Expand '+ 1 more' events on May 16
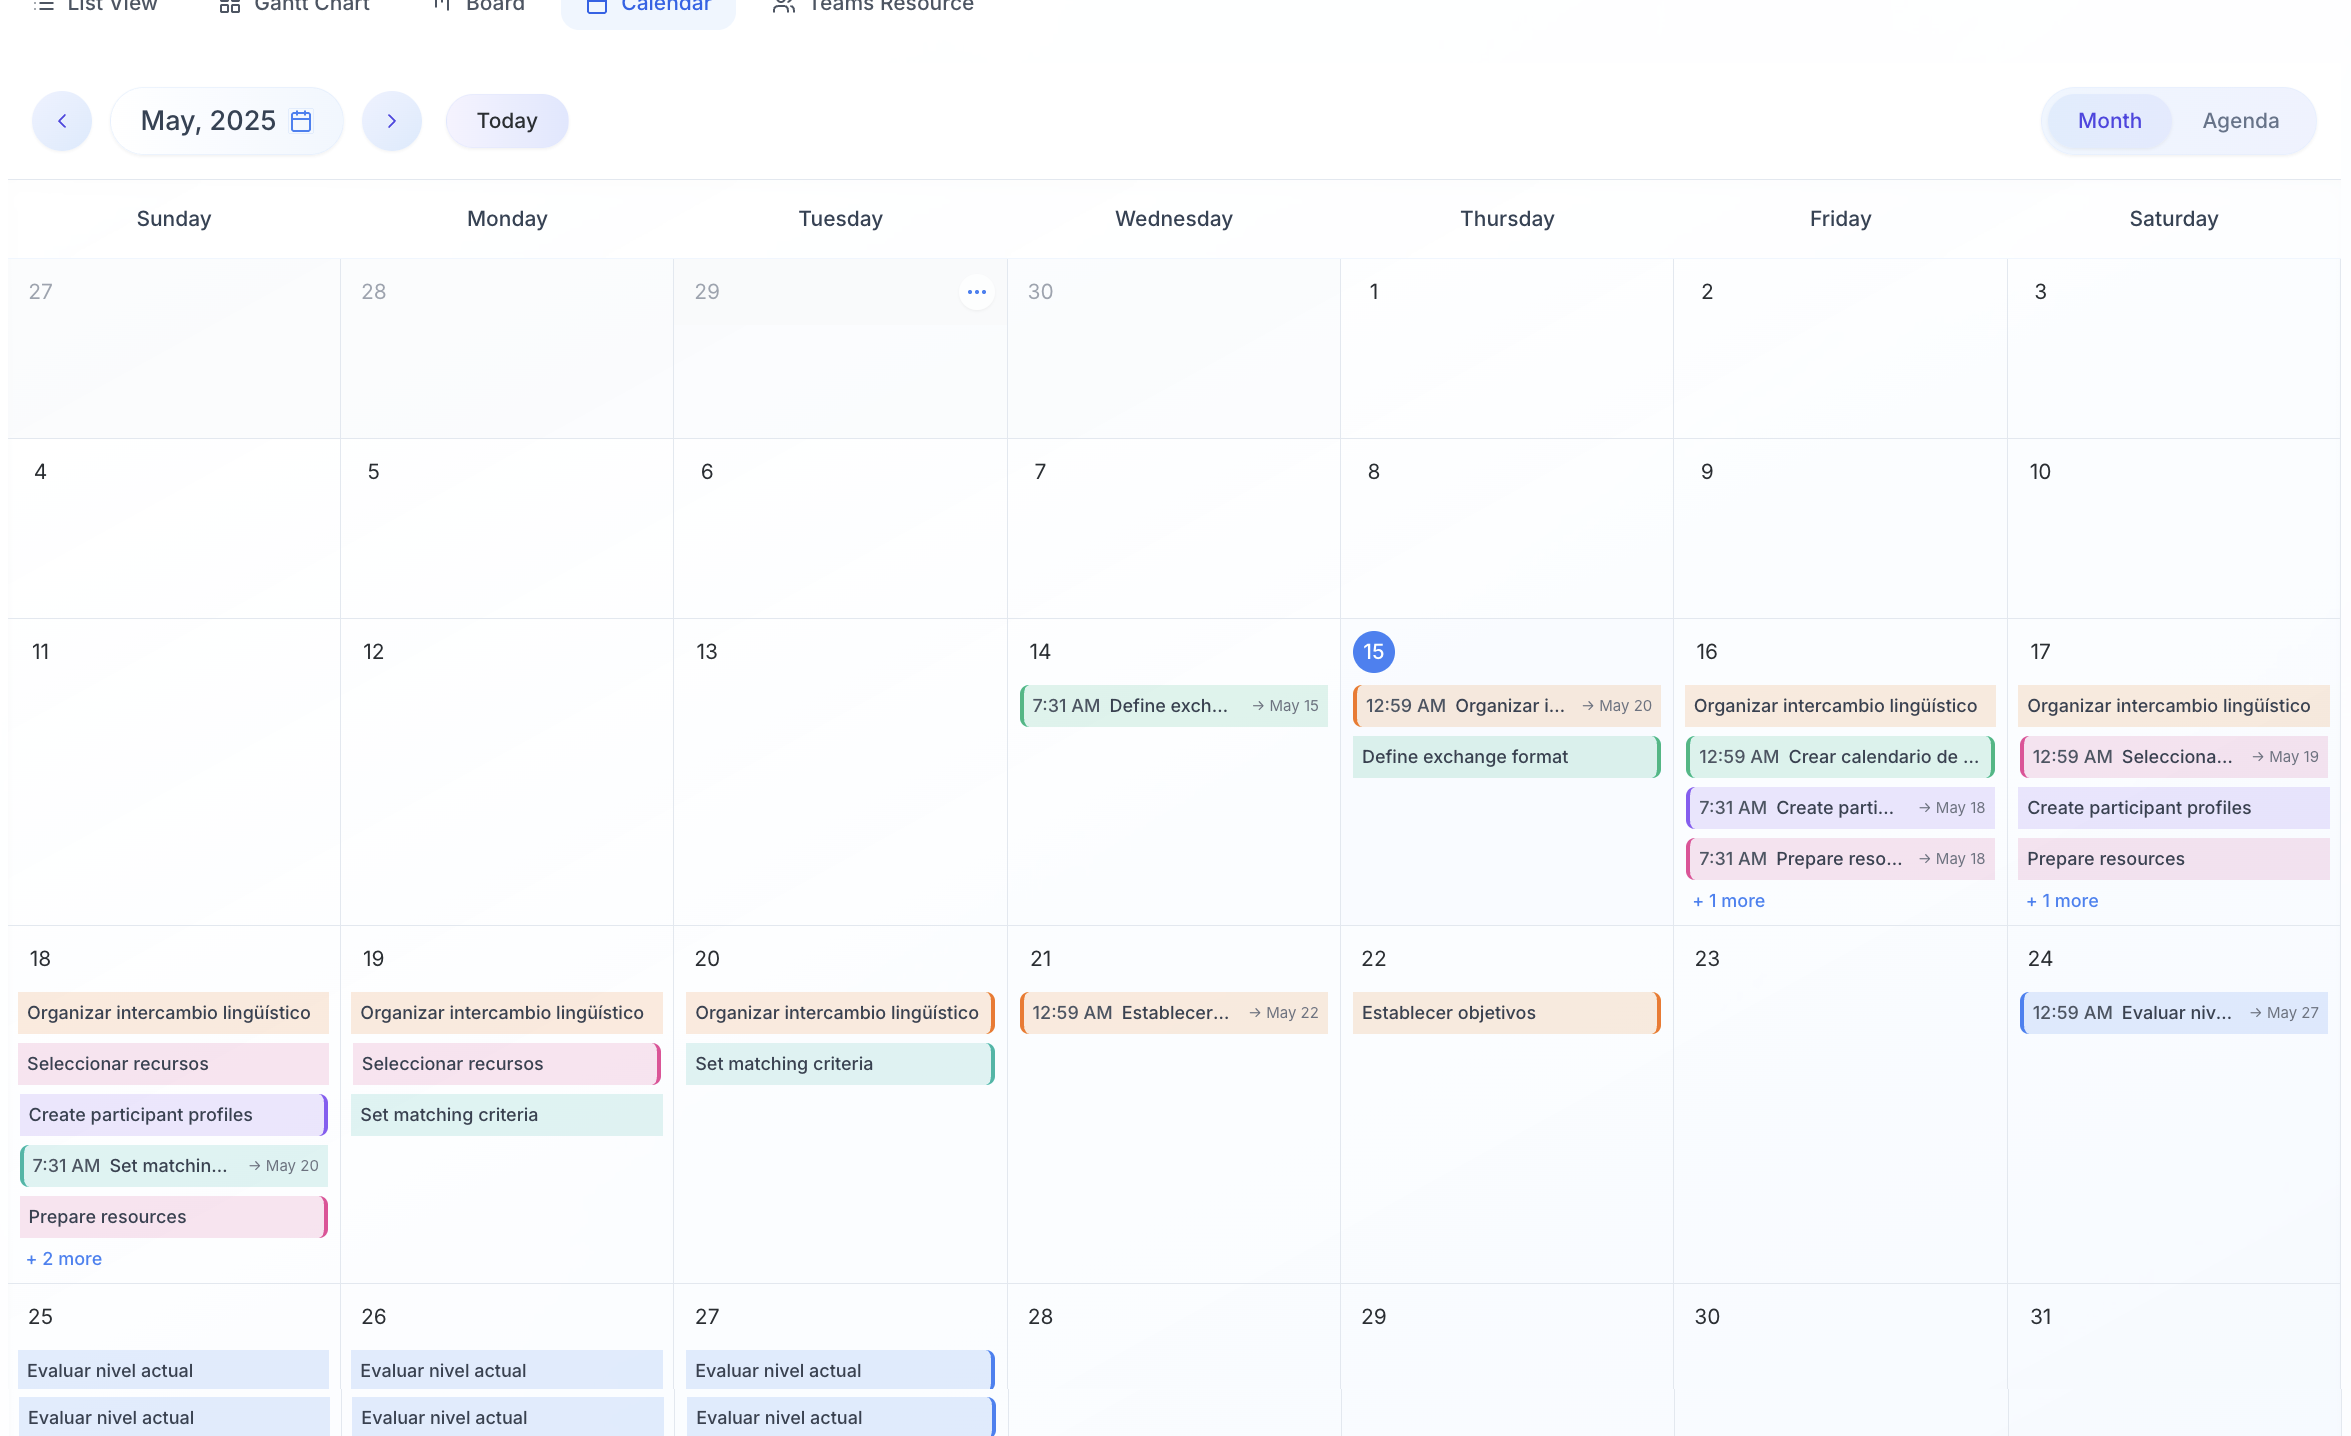This screenshot has height=1436, width=2351. [1729, 901]
